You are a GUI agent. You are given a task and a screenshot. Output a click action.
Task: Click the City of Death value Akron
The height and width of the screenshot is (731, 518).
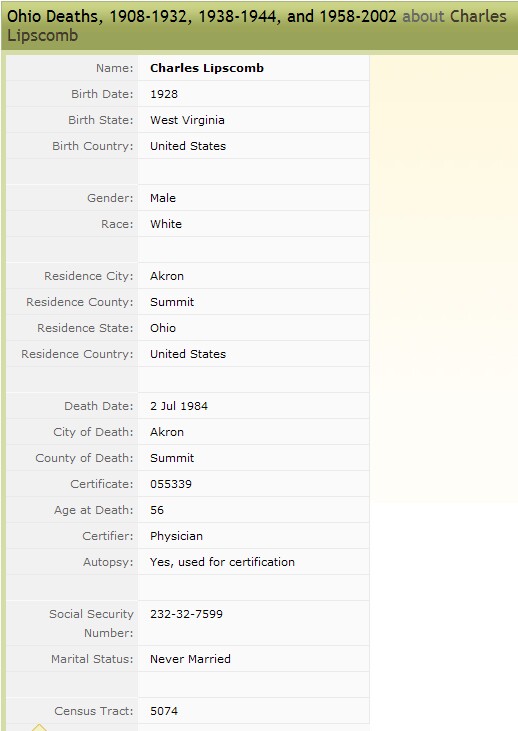click(x=166, y=432)
